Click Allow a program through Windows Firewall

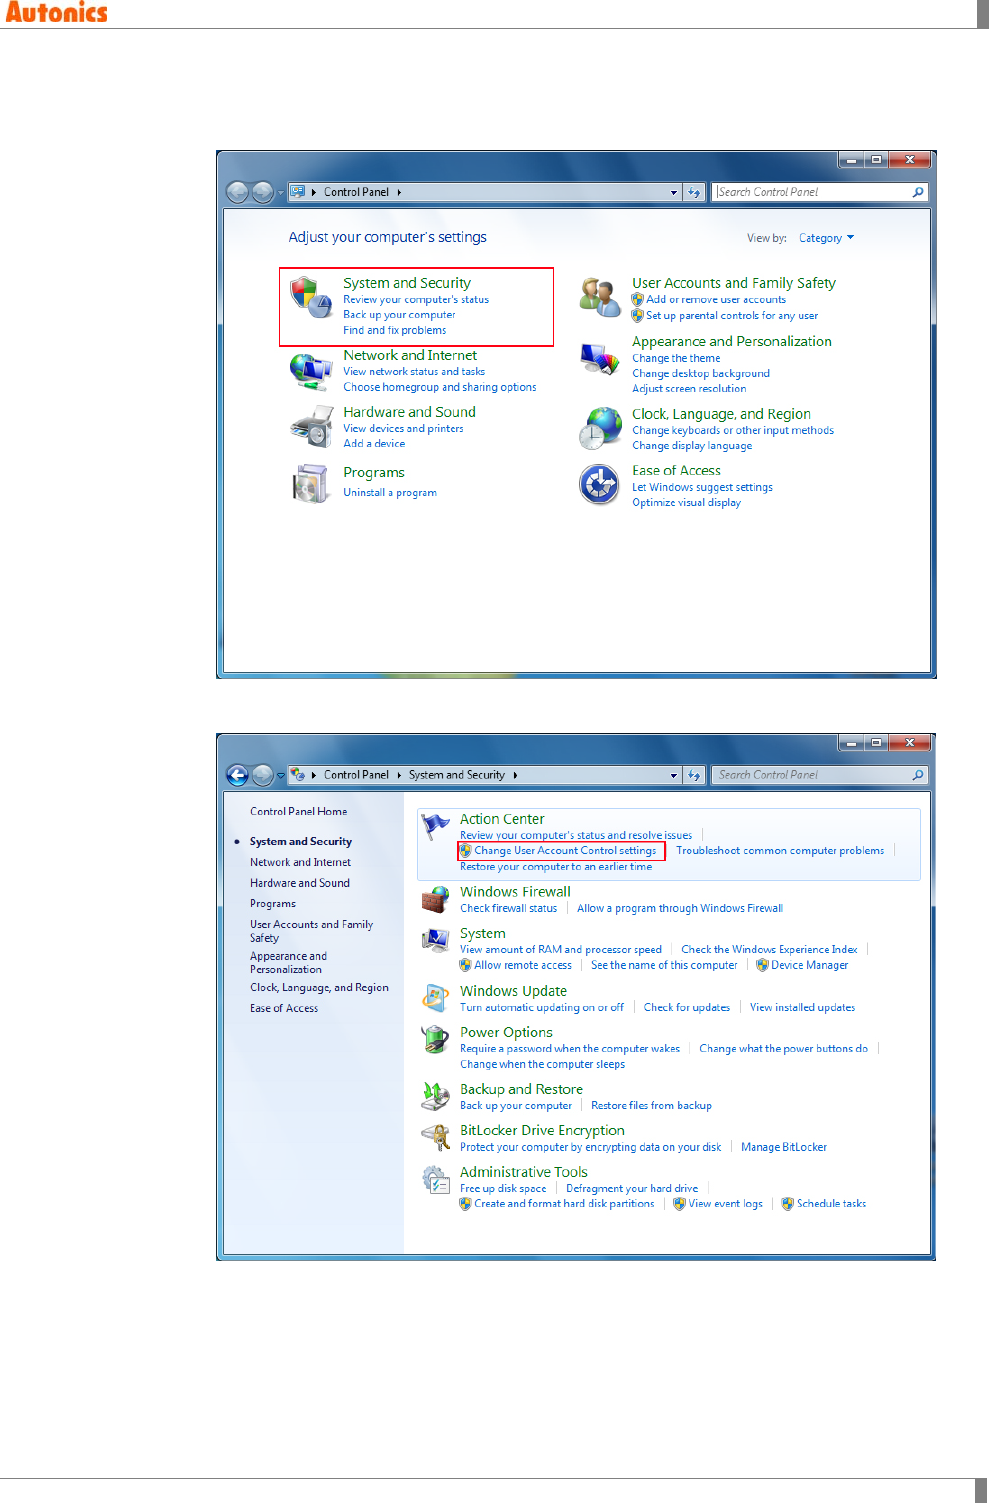pos(680,909)
